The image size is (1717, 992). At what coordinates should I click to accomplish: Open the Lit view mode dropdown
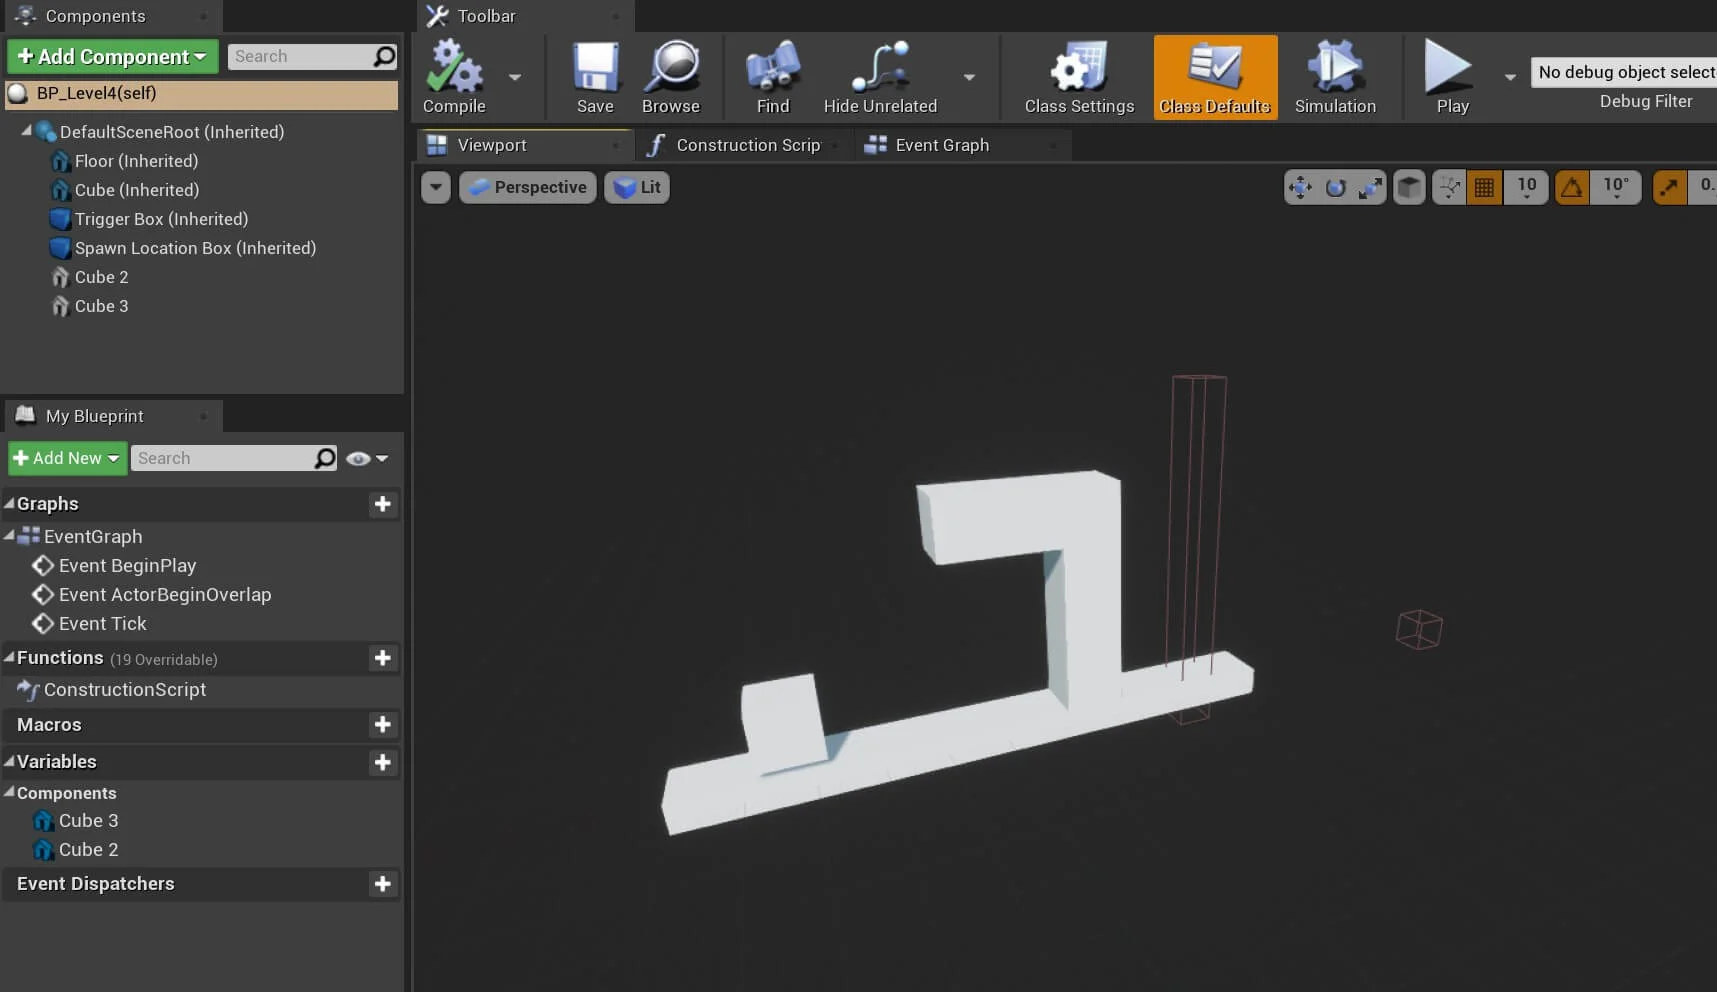(x=637, y=187)
